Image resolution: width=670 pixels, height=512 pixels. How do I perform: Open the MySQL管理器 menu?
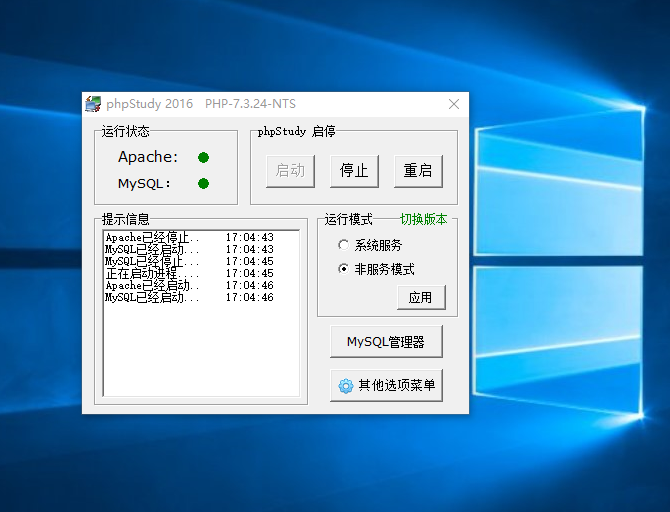pos(386,341)
